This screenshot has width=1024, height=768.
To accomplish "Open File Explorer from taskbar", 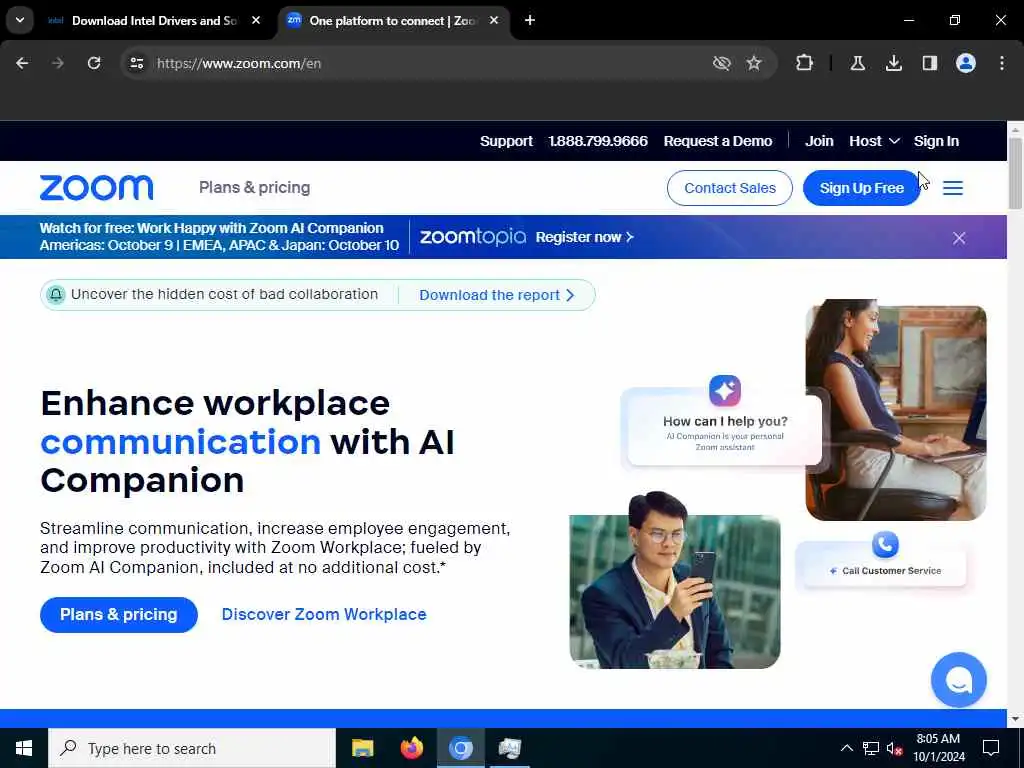I will pyautogui.click(x=362, y=748).
